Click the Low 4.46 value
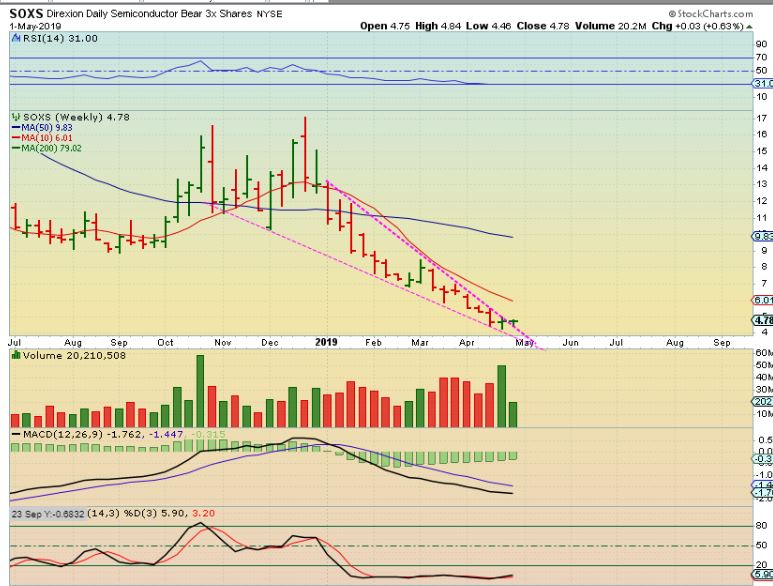The width and height of the screenshot is (773, 586). tap(488, 26)
